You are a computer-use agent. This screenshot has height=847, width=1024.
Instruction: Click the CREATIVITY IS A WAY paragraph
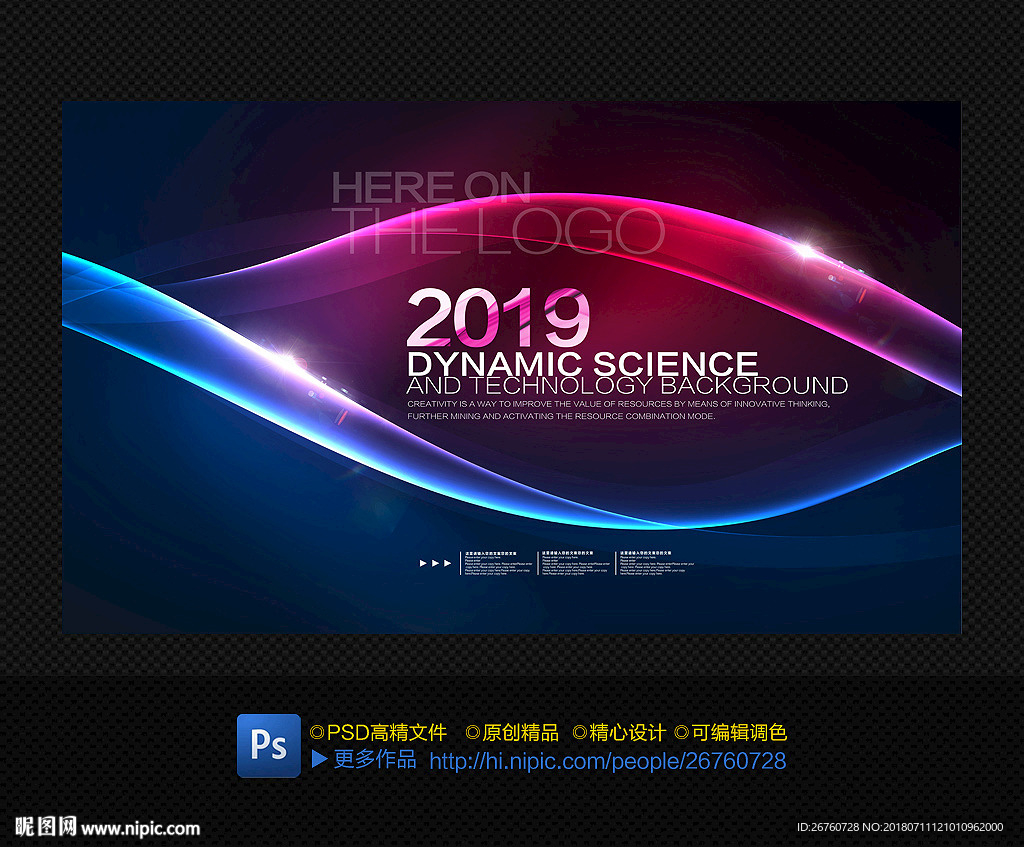pyautogui.click(x=618, y=409)
